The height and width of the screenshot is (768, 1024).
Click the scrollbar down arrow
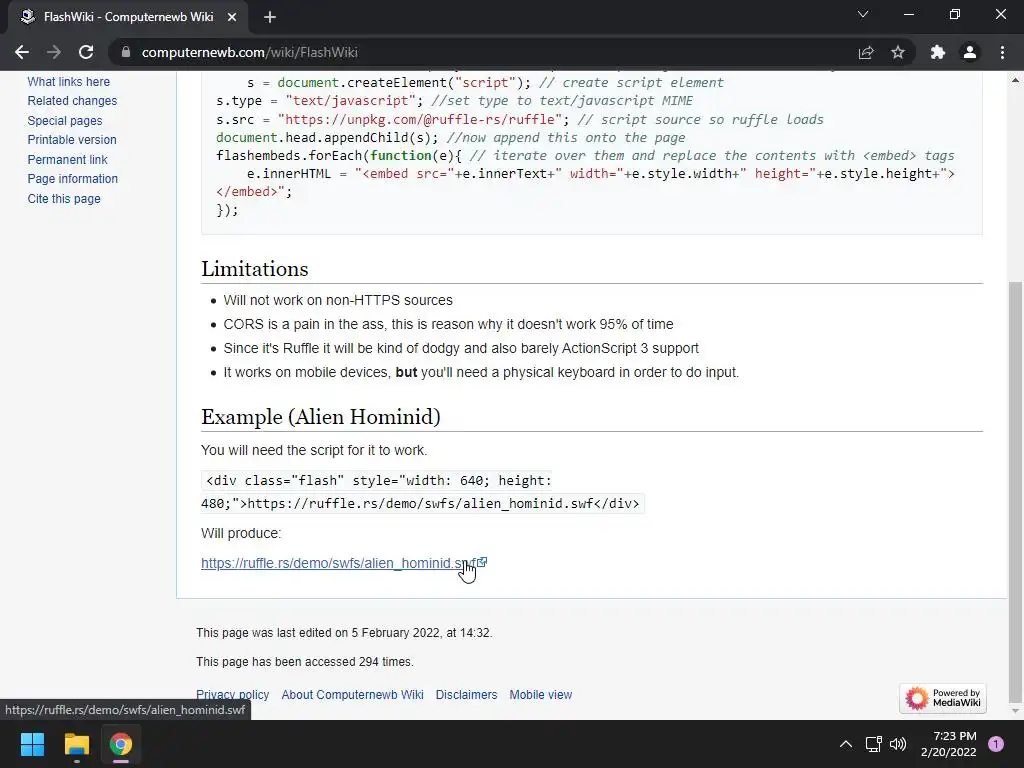[x=1015, y=711]
